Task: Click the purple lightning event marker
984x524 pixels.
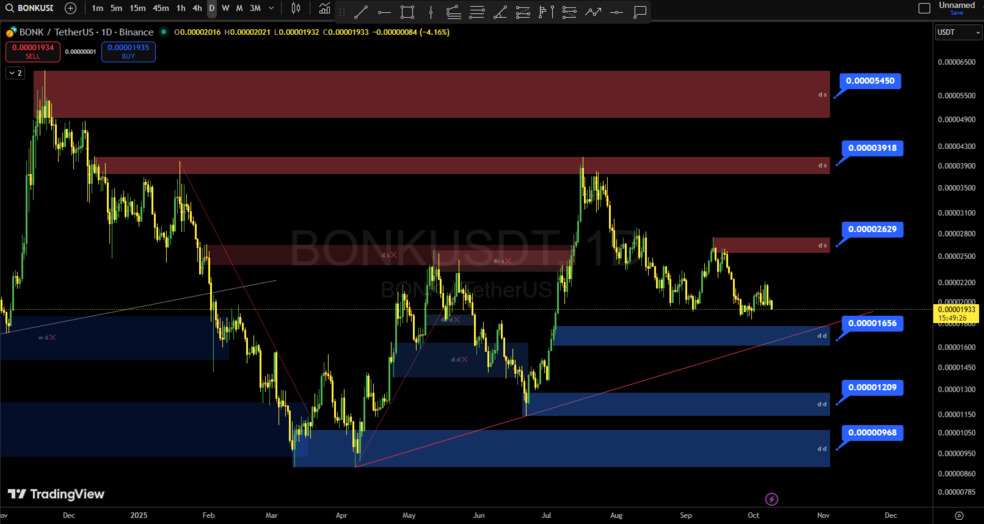Action: [x=771, y=498]
